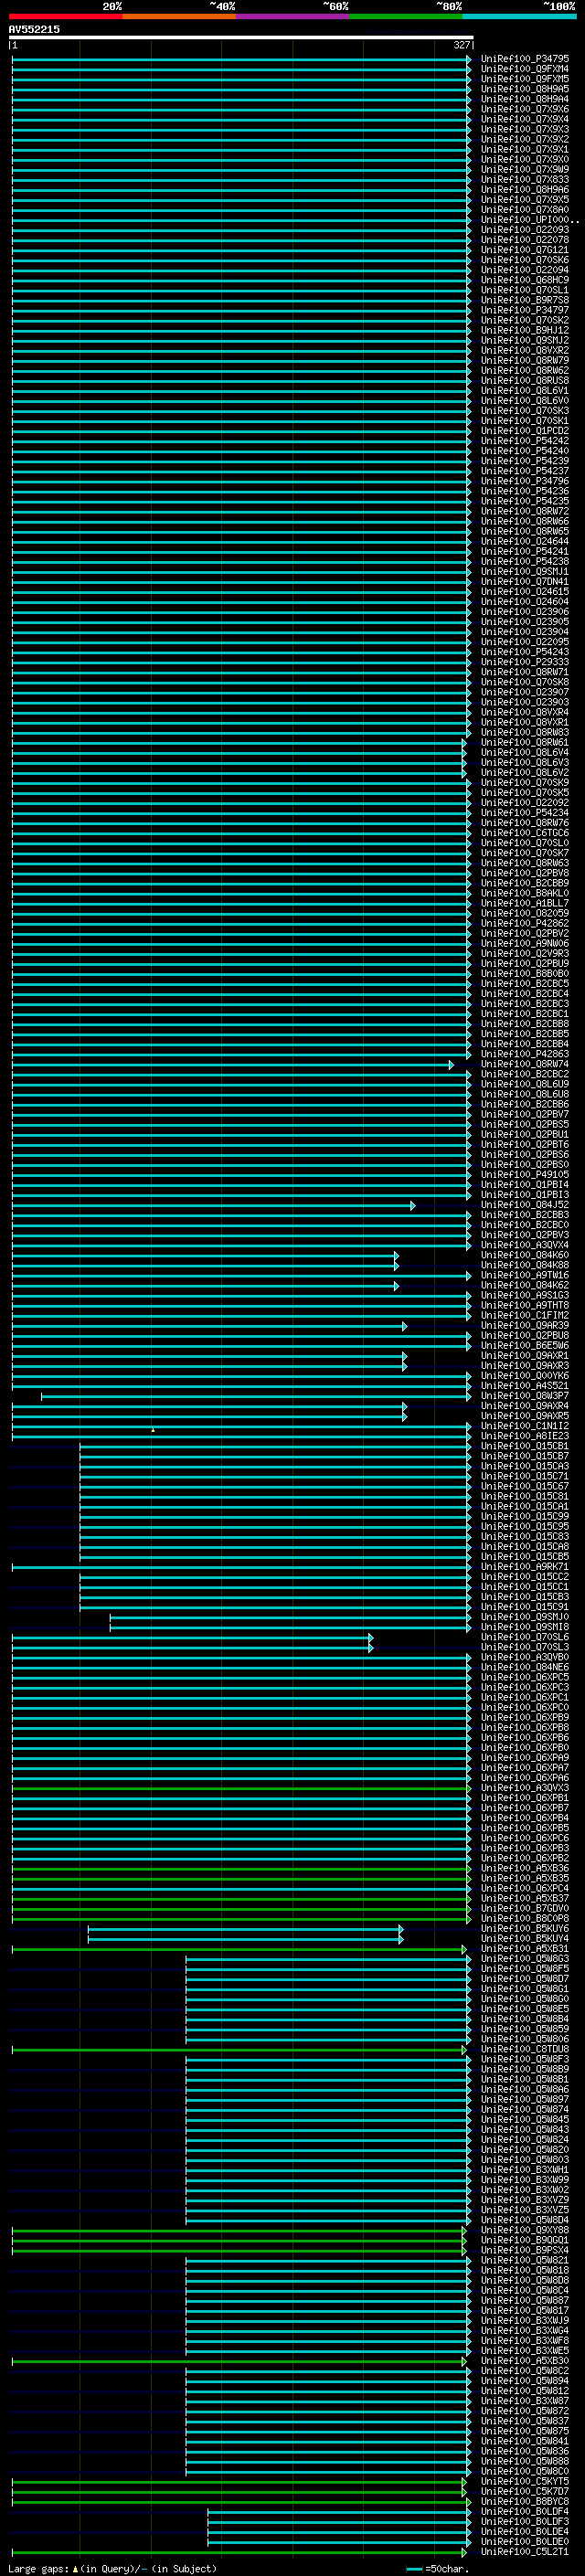This screenshot has width=585, height=2576.
Task: Select hit UniRef100_Q84K60
Action: pos(524,1255)
